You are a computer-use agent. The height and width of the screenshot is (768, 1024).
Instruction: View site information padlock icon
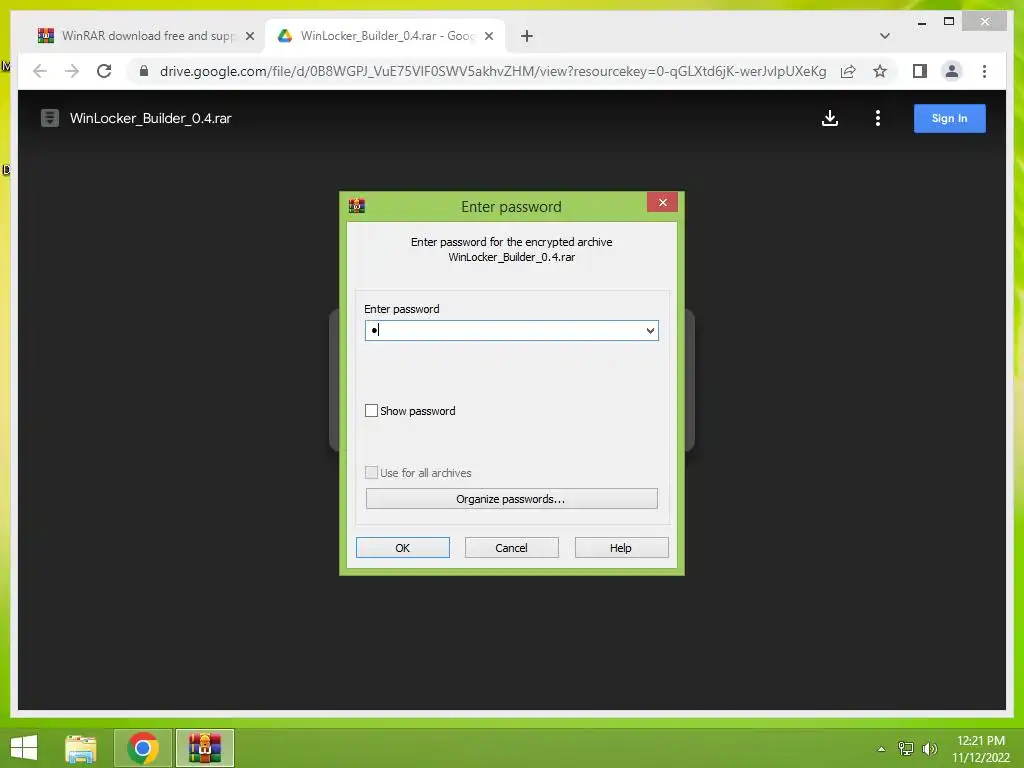point(144,71)
